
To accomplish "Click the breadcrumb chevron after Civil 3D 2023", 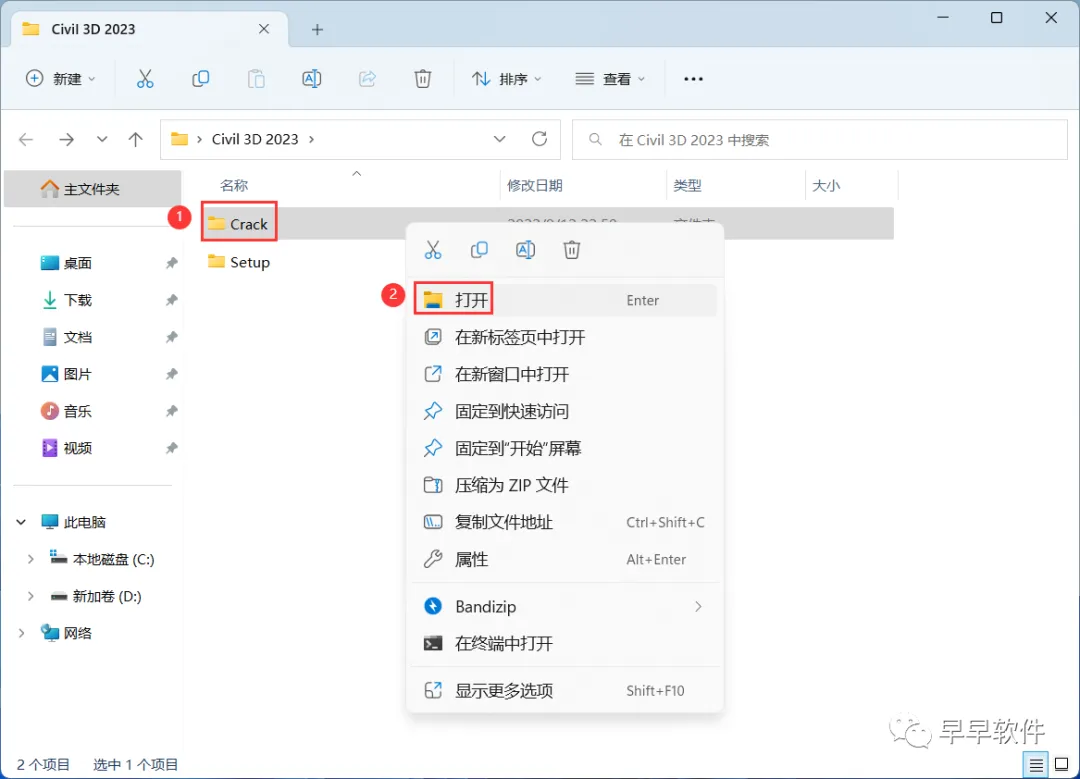I will (x=311, y=139).
